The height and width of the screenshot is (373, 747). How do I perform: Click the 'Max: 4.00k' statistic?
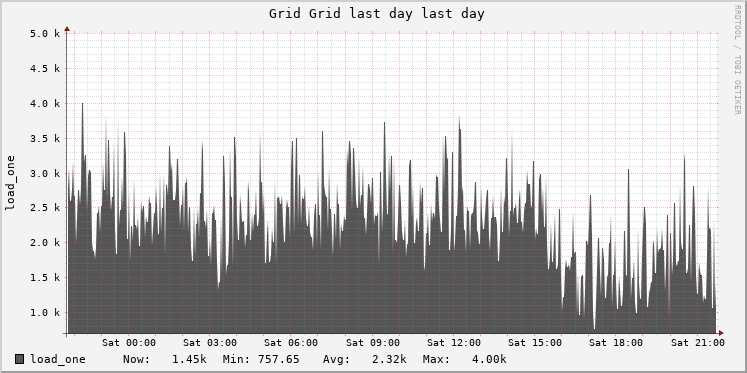click(x=464, y=359)
